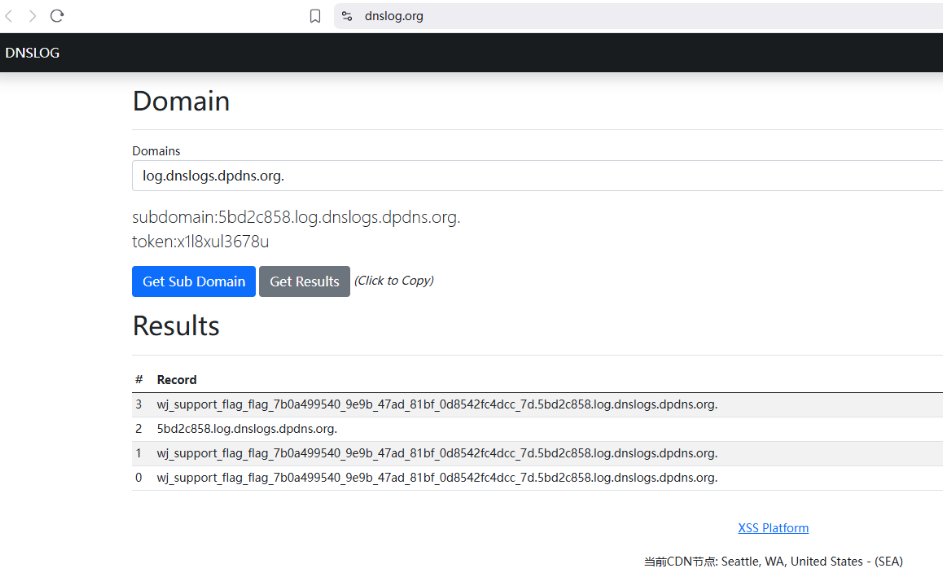Click the CDN node Seattle, WA status text
This screenshot has width=943, height=575.
click(x=773, y=561)
